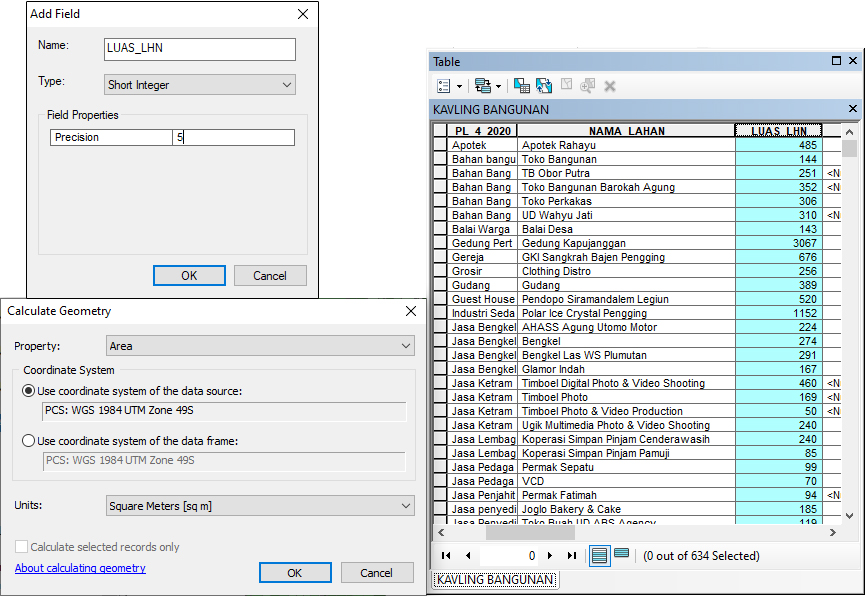
Task: Expand Table Options dropdown arrow
Action: point(459,87)
